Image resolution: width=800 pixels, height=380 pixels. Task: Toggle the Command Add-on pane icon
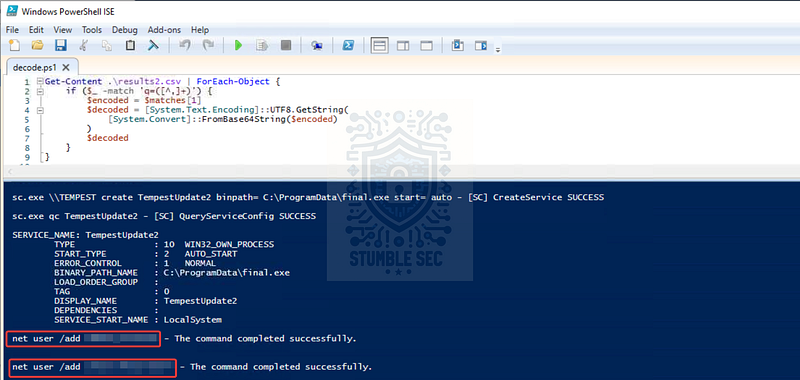(481, 46)
